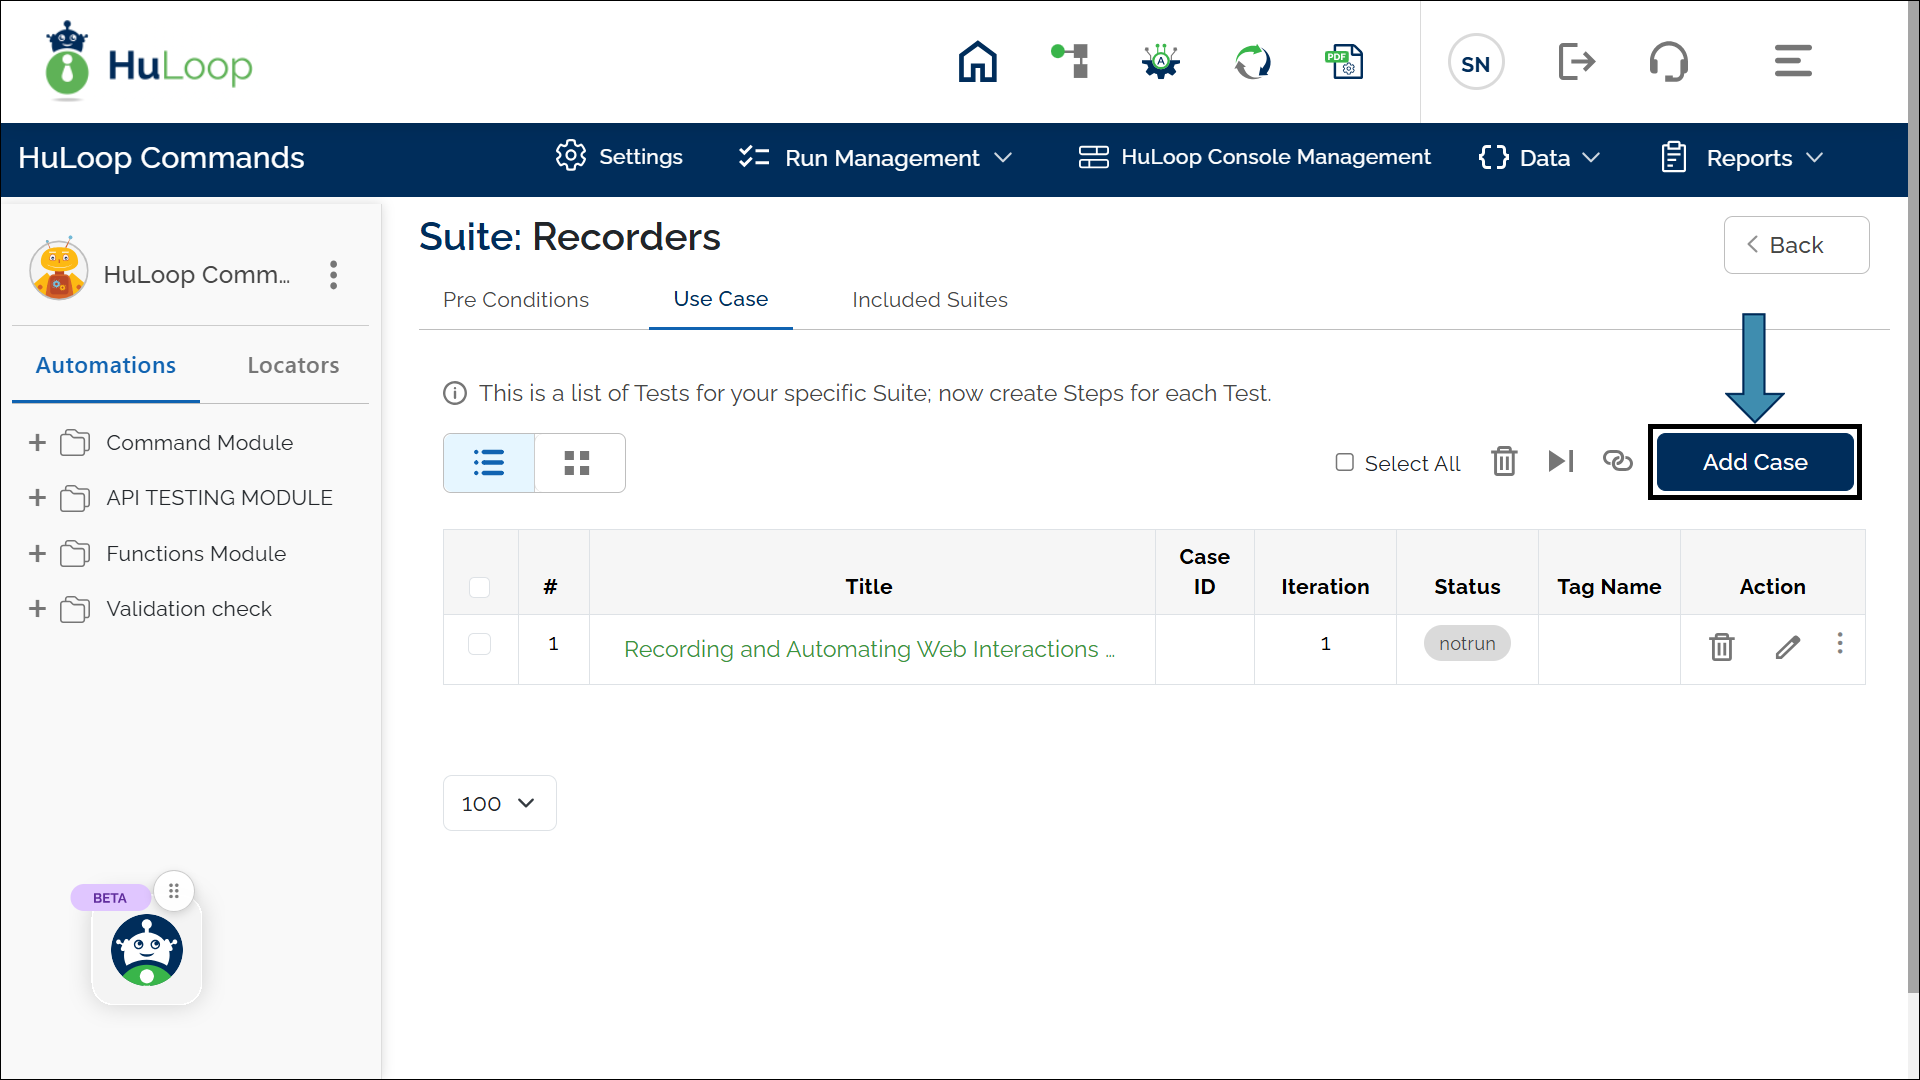Expand the Command Module folder

tap(37, 443)
